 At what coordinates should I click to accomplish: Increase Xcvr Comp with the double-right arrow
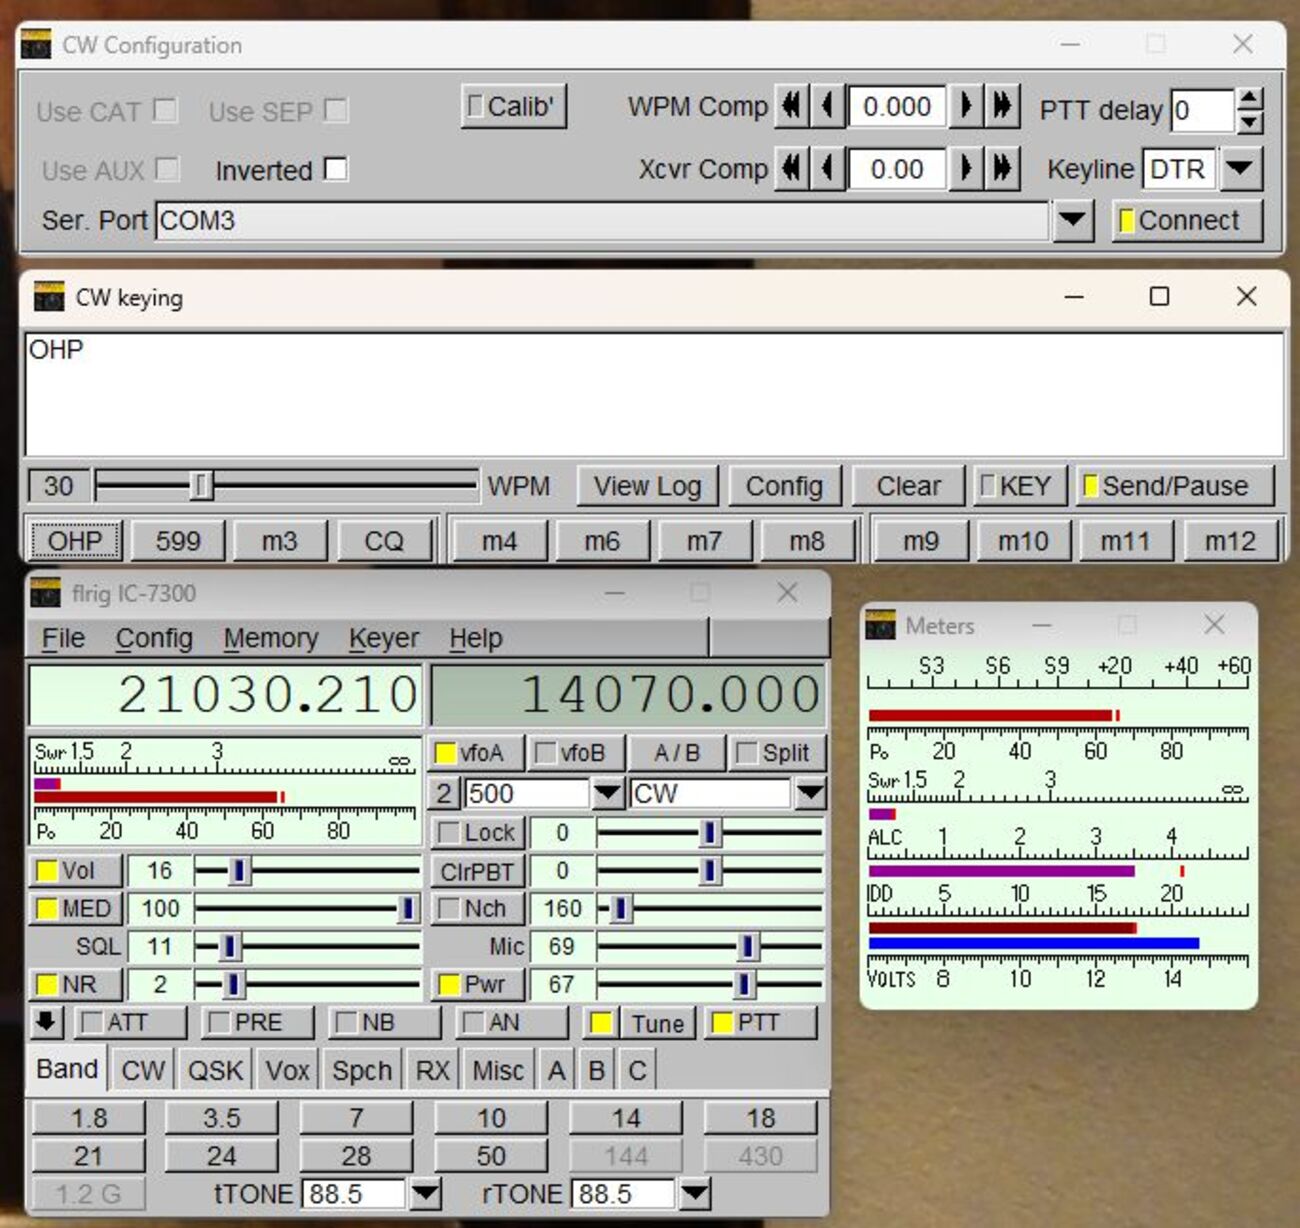click(1002, 168)
